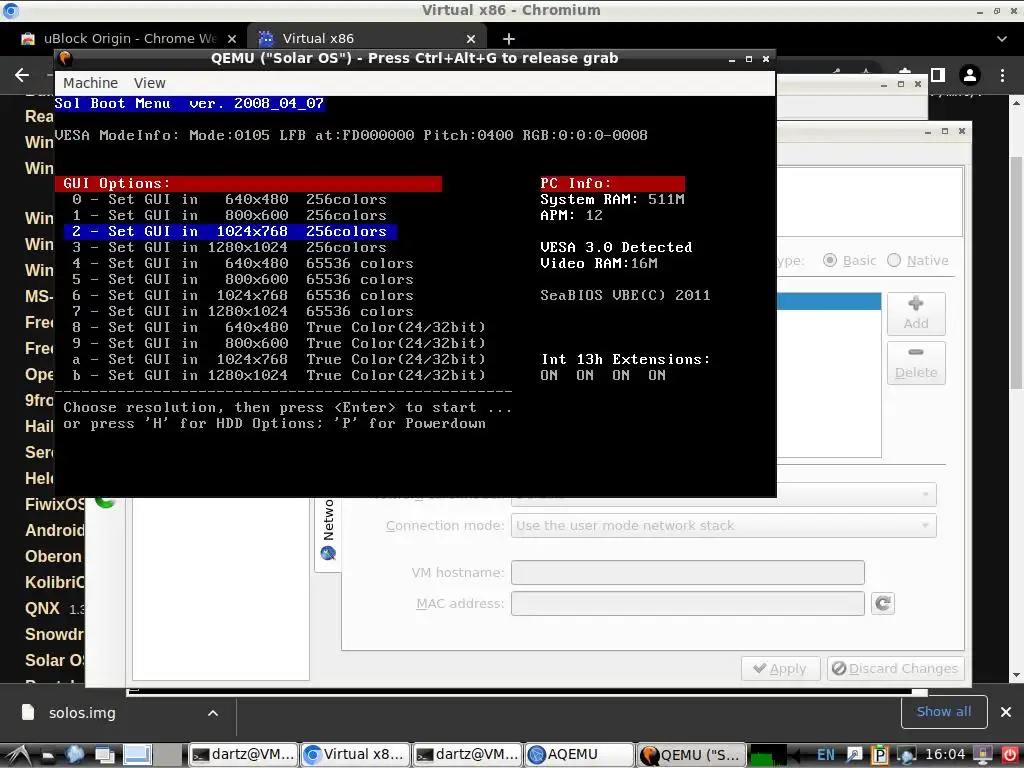The width and height of the screenshot is (1024, 768).
Task: Click the web browser globe launcher in taskbar
Action: coord(74,755)
